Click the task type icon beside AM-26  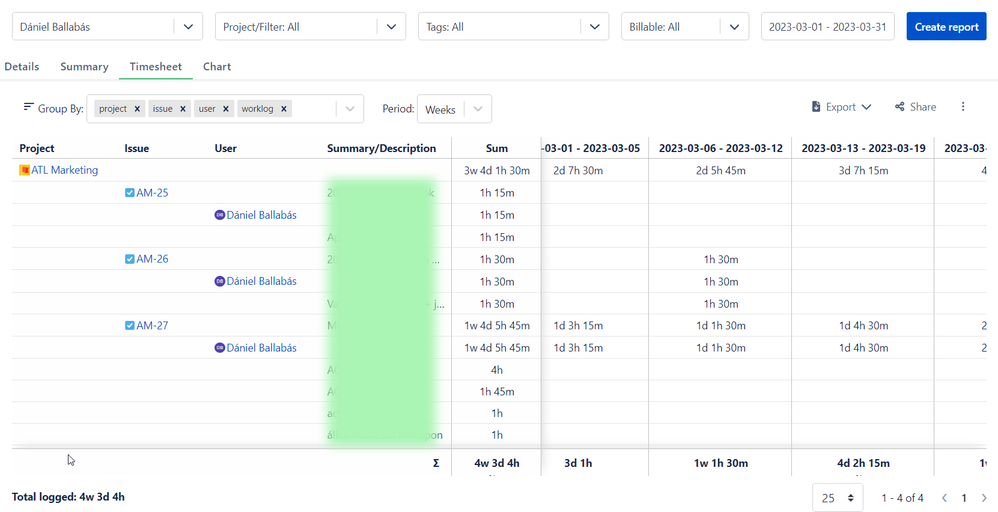[130, 259]
